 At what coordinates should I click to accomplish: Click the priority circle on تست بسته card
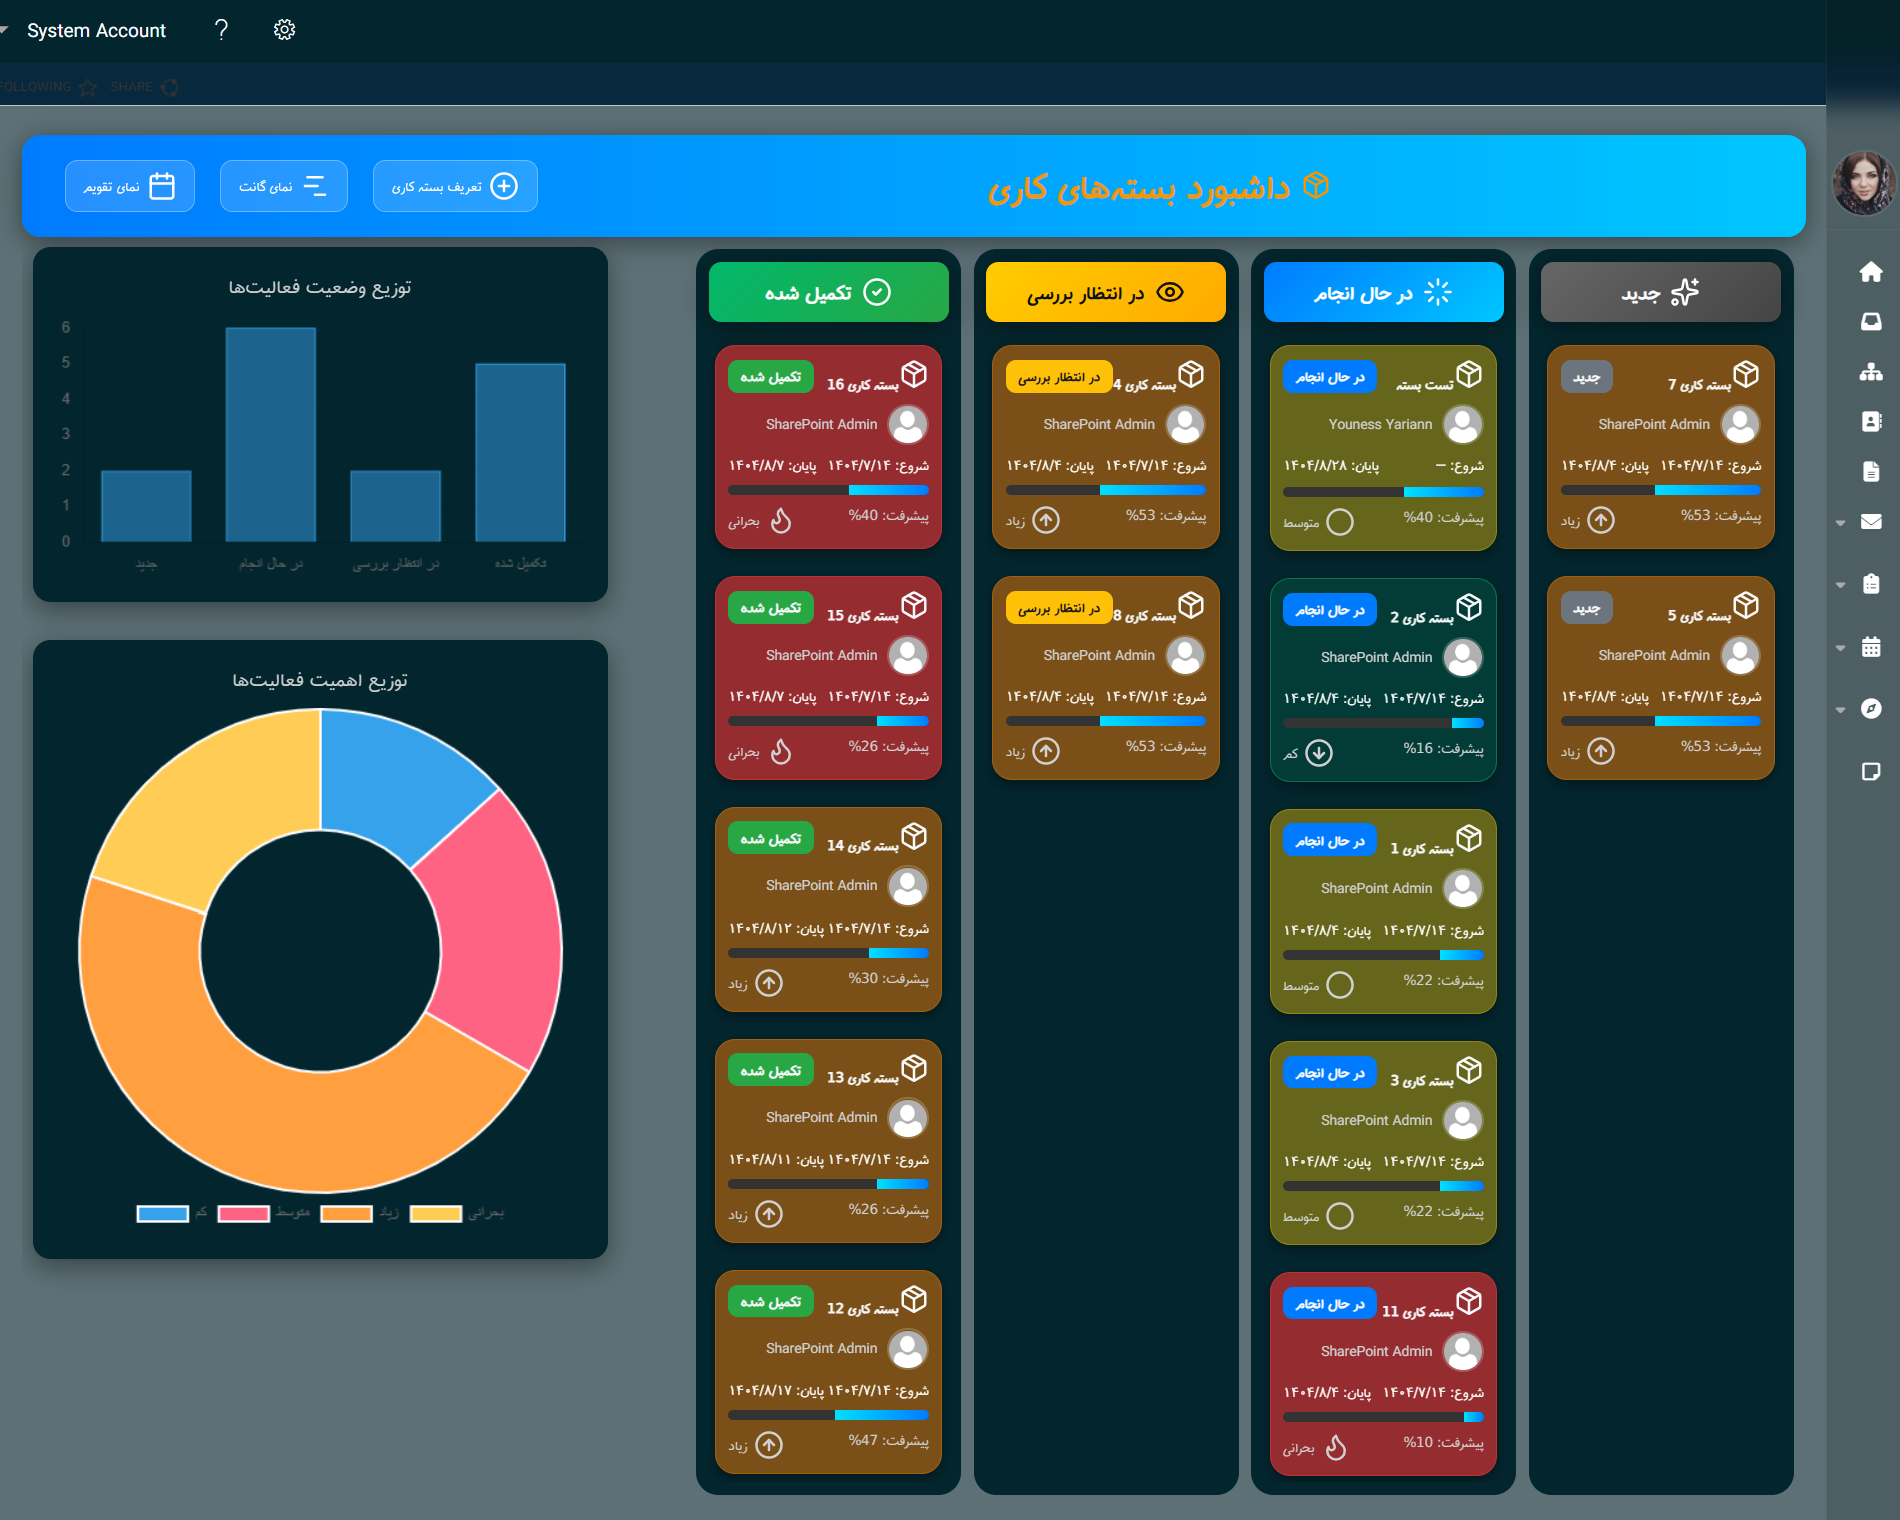[x=1341, y=521]
